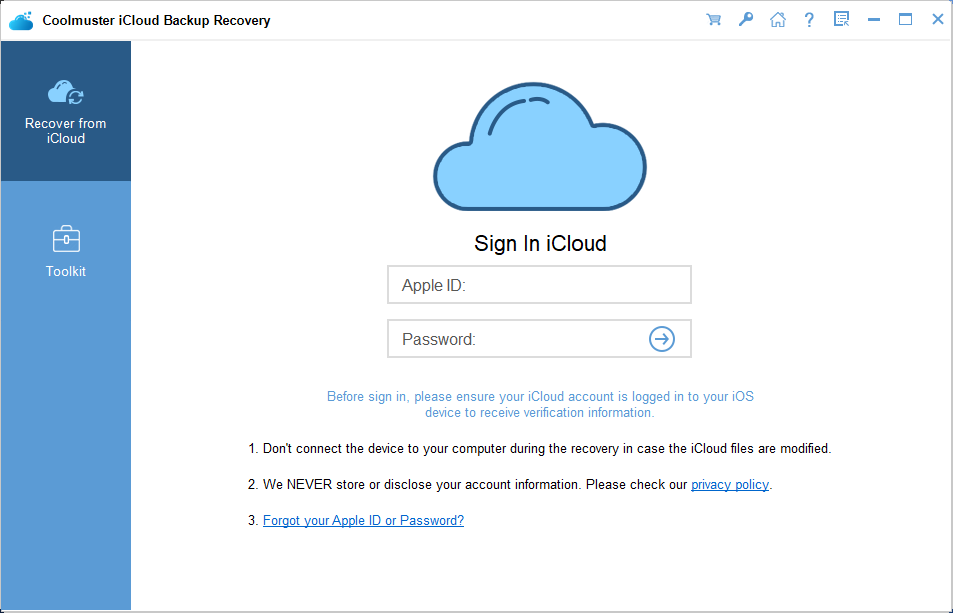Click the large iCloud cloud illustration
This screenshot has width=953, height=613.
(540, 146)
